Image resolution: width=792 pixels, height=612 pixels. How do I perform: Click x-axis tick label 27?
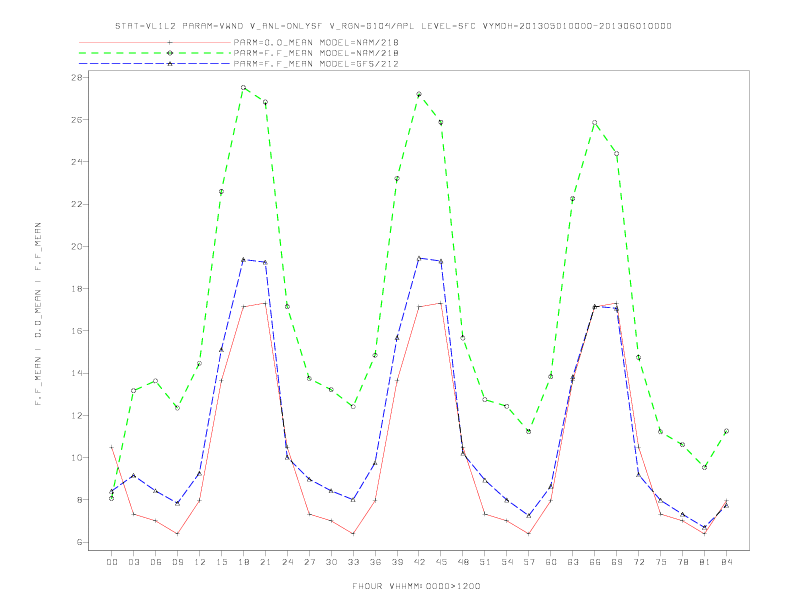pos(309,562)
